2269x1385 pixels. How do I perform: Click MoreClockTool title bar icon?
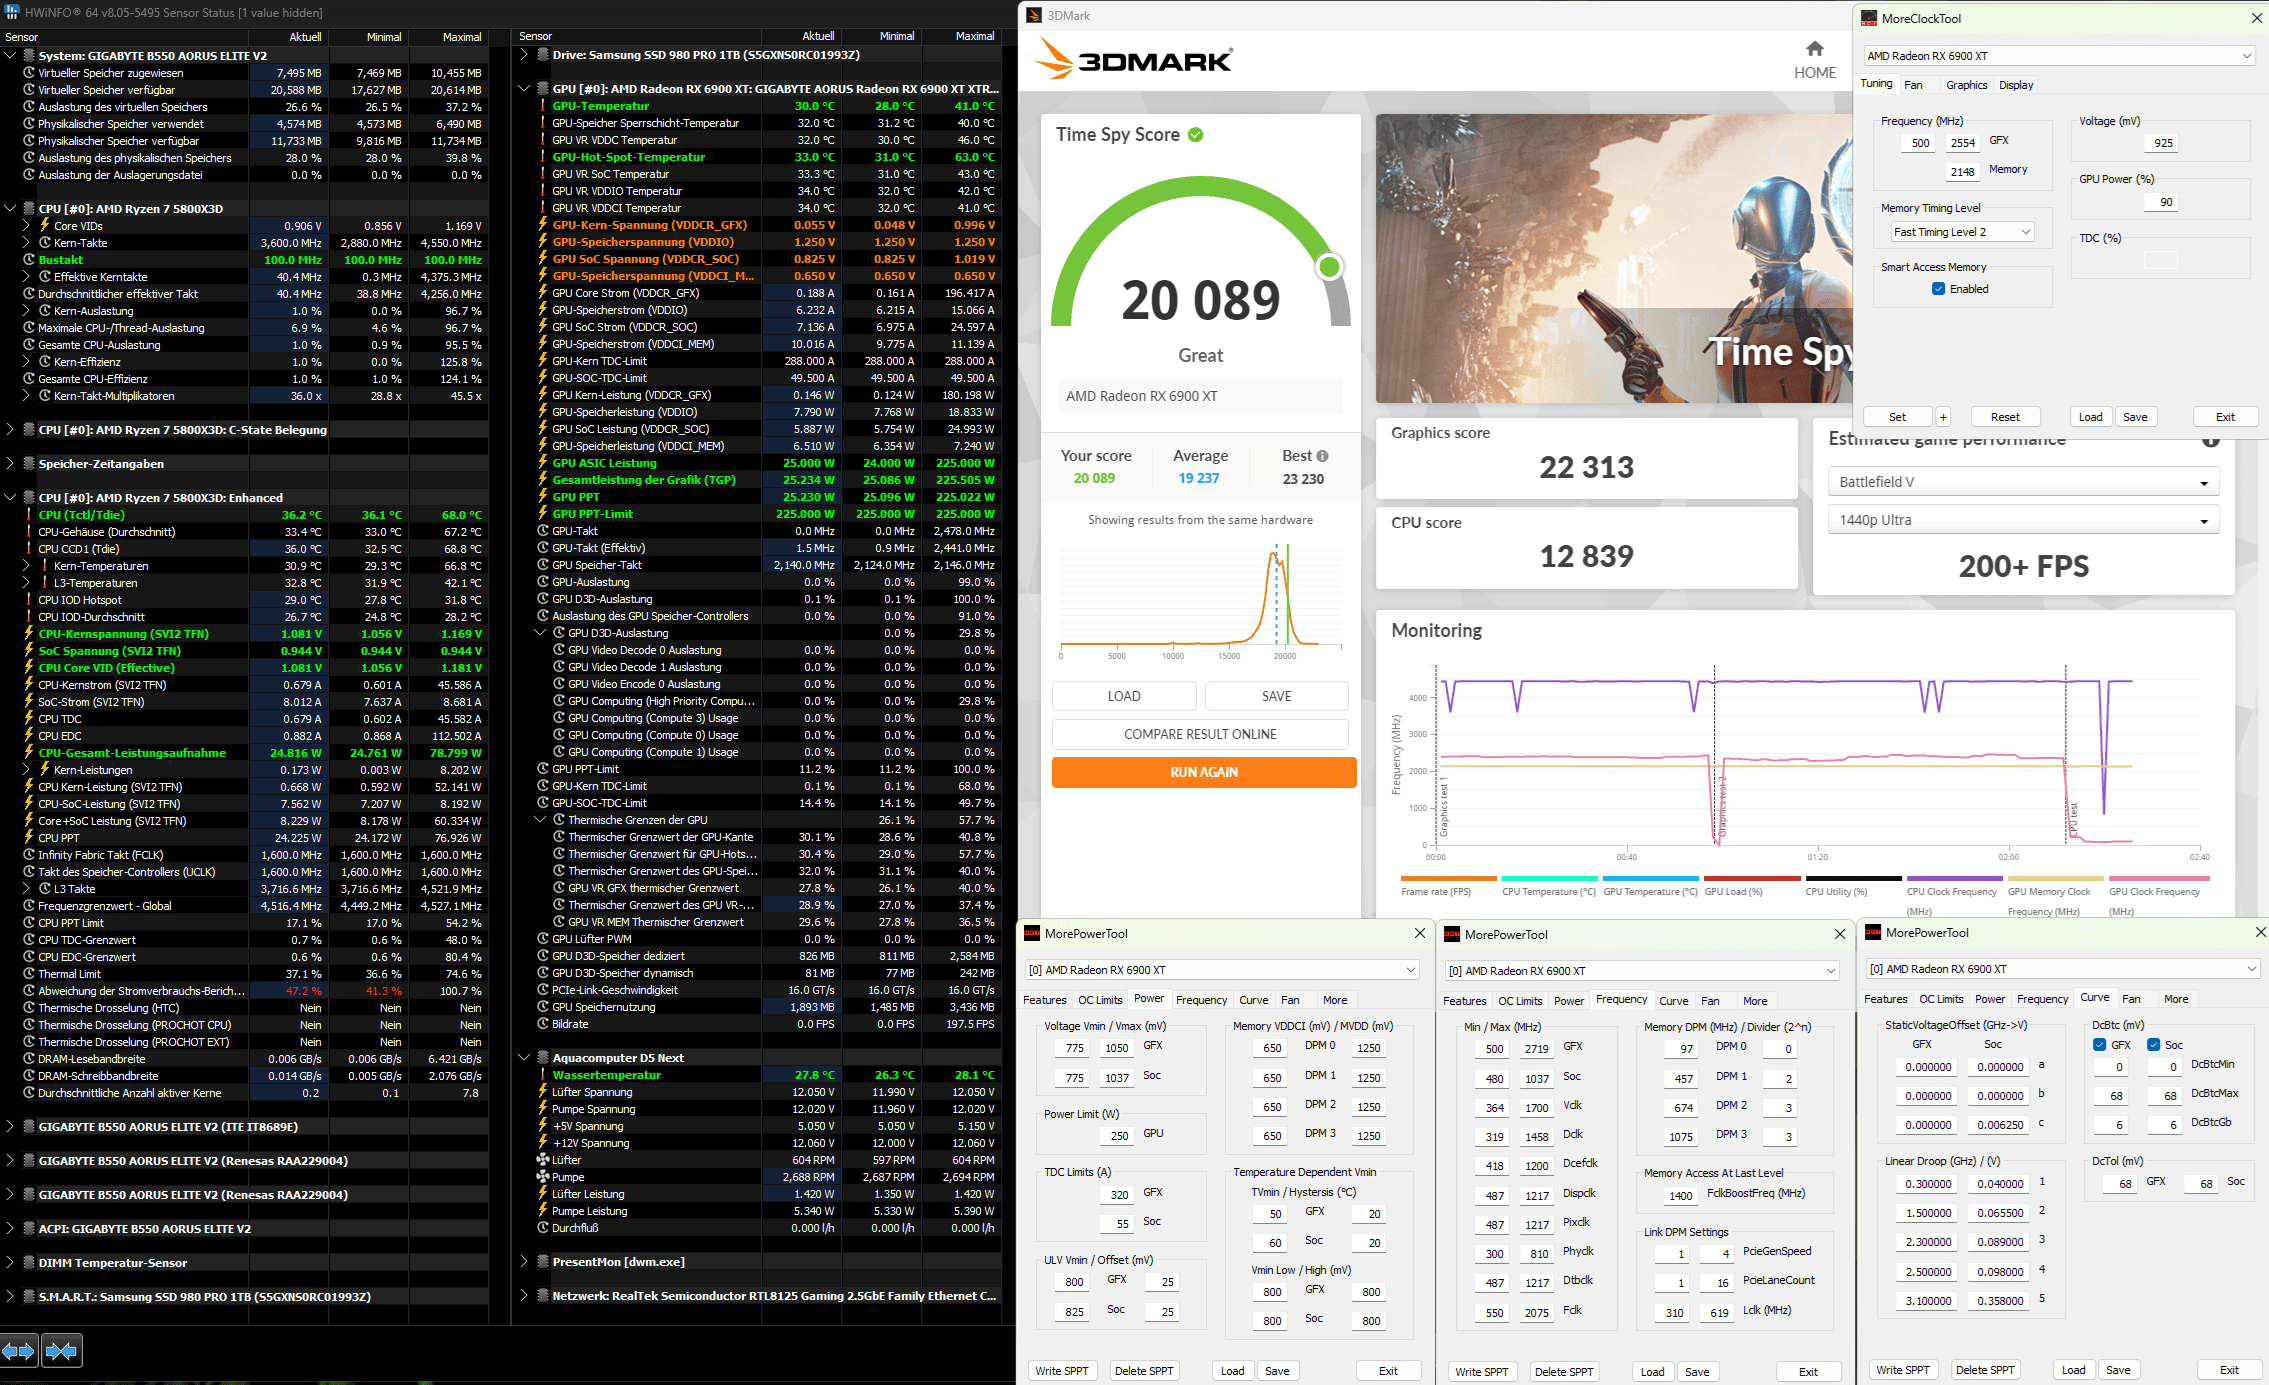click(1868, 18)
